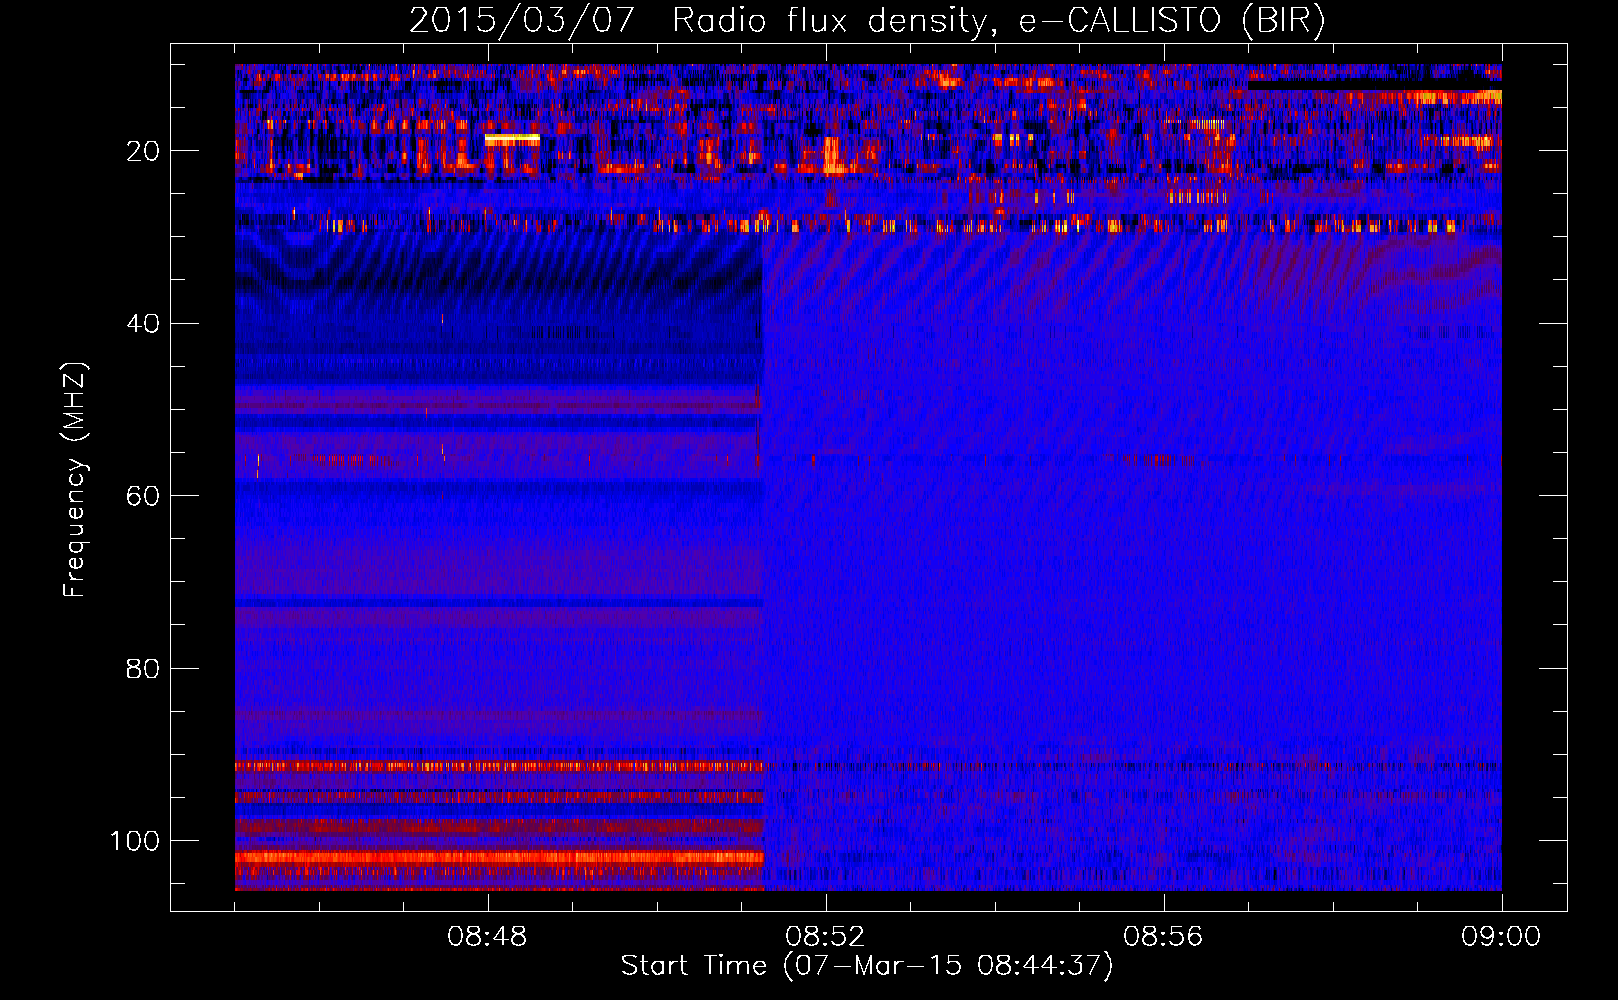The height and width of the screenshot is (1000, 1618).
Task: Click the bright yellow burst near 20 MHz
Action: 512,139
